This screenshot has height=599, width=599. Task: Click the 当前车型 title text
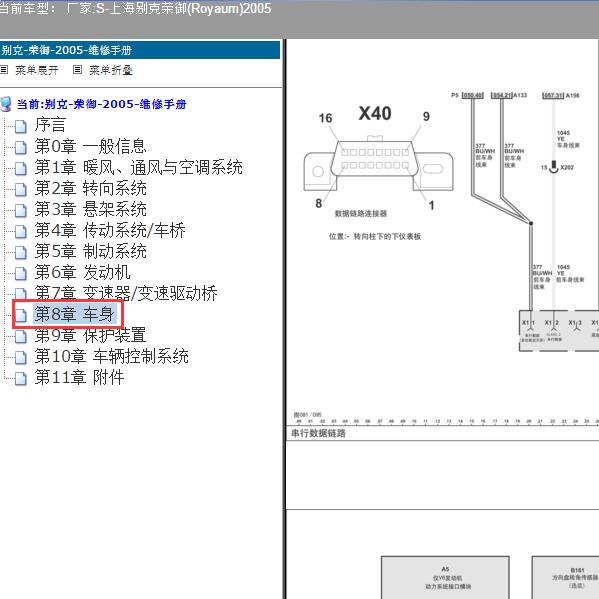(135, 8)
